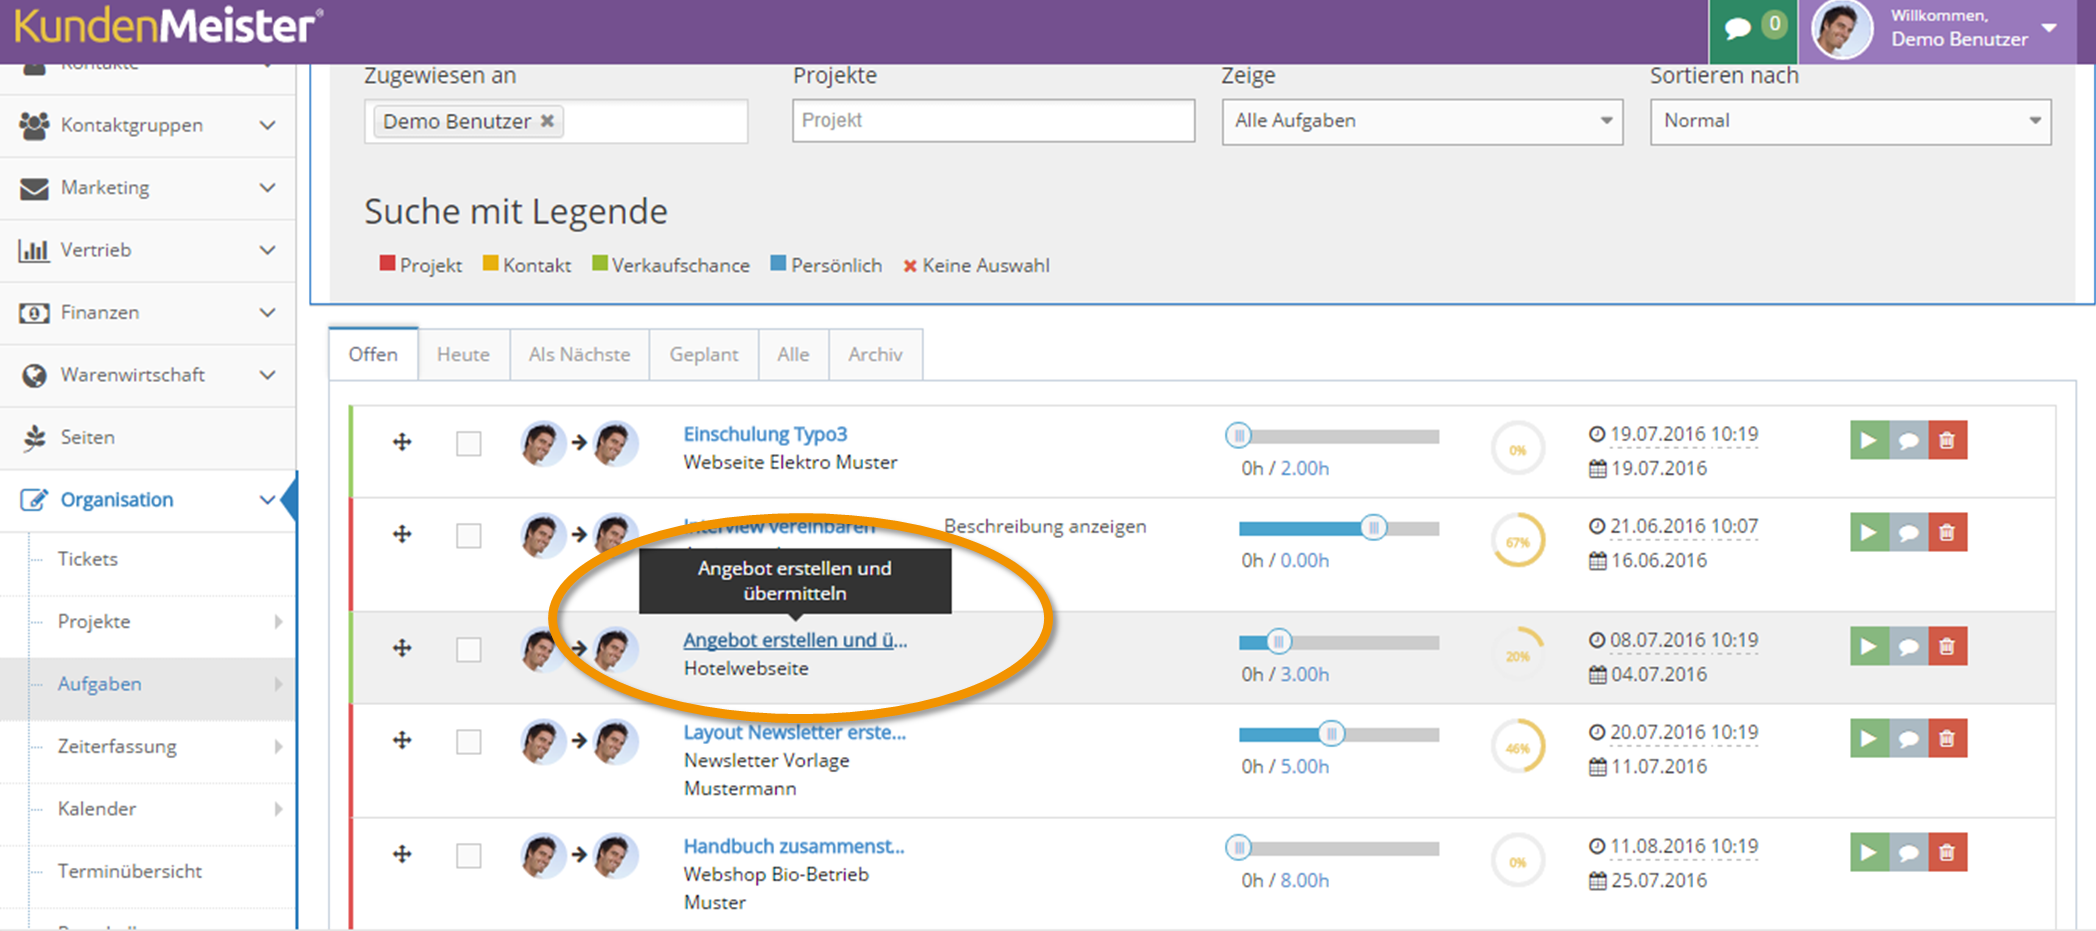Switch to the Offen tab
This screenshot has width=2096, height=931.
373,354
